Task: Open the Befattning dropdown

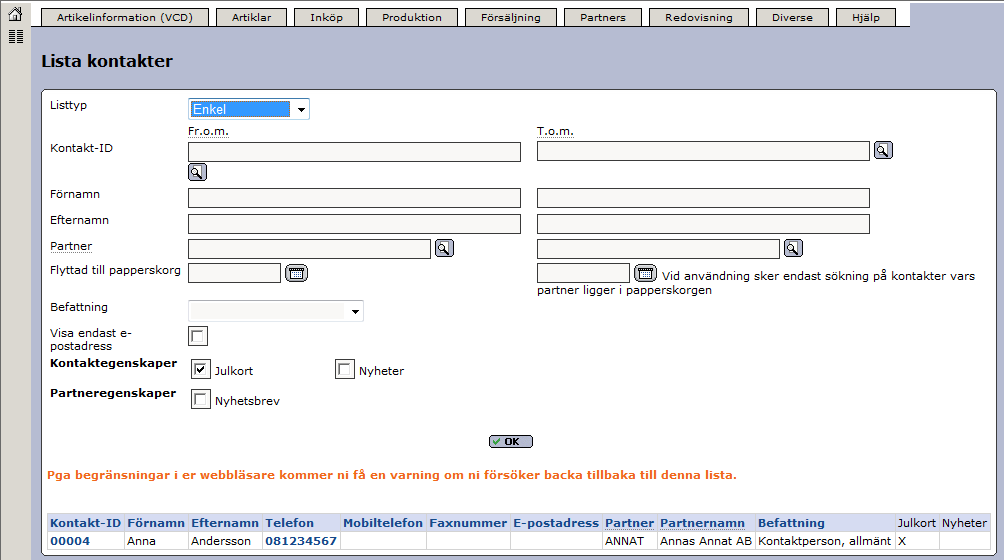Action: pos(276,311)
